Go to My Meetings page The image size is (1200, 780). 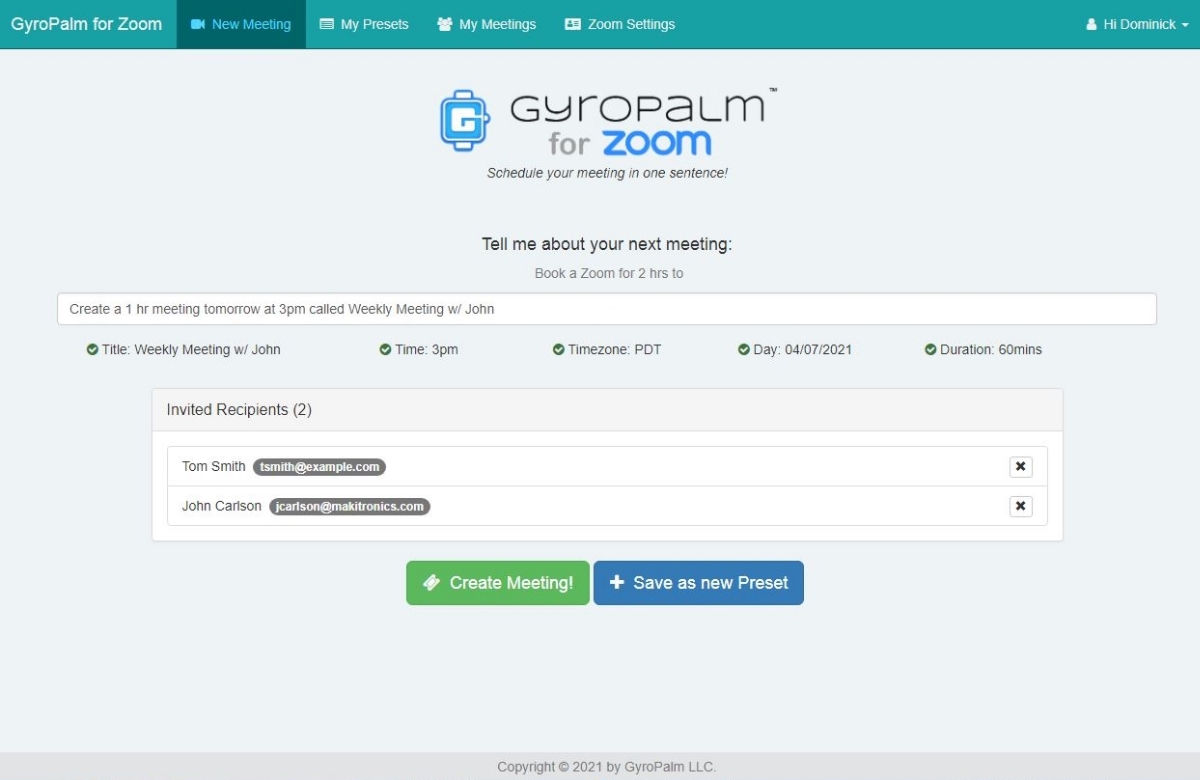pyautogui.click(x=487, y=24)
